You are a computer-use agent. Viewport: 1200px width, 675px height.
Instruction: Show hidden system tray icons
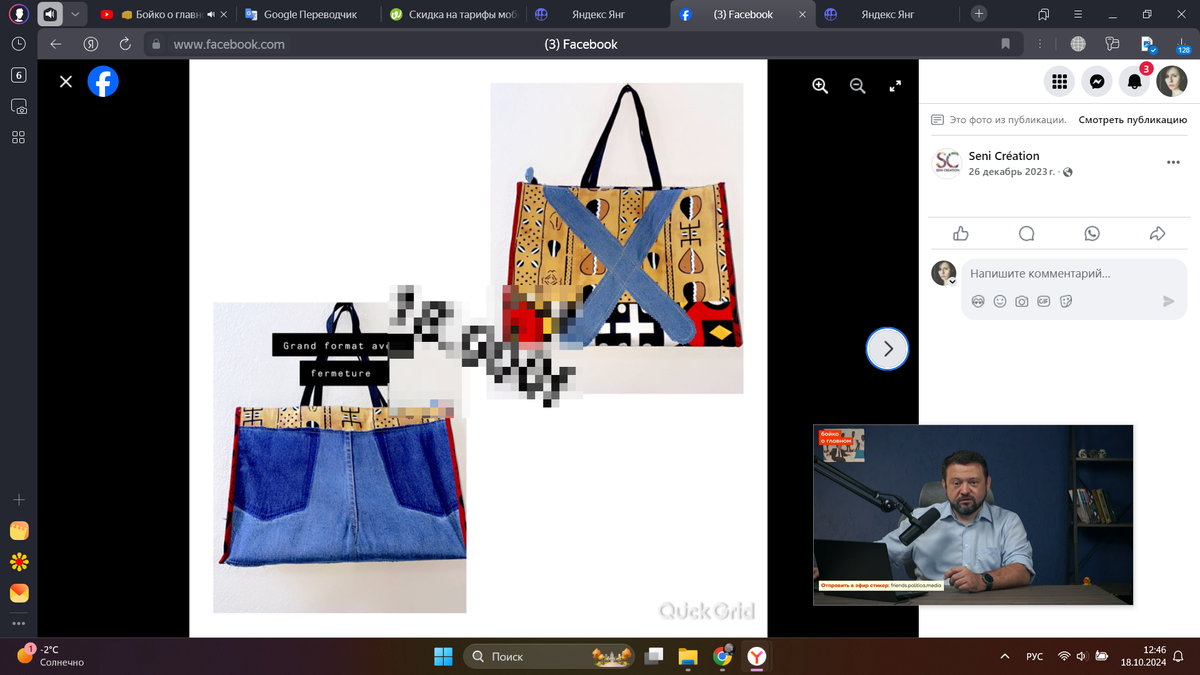[1004, 656]
